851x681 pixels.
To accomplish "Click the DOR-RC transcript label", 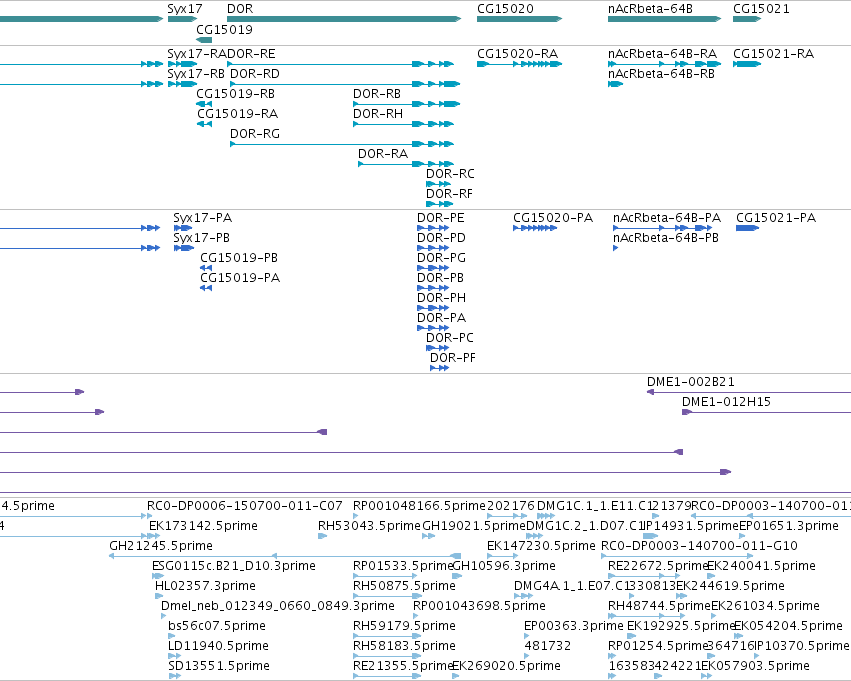I will coord(450,174).
